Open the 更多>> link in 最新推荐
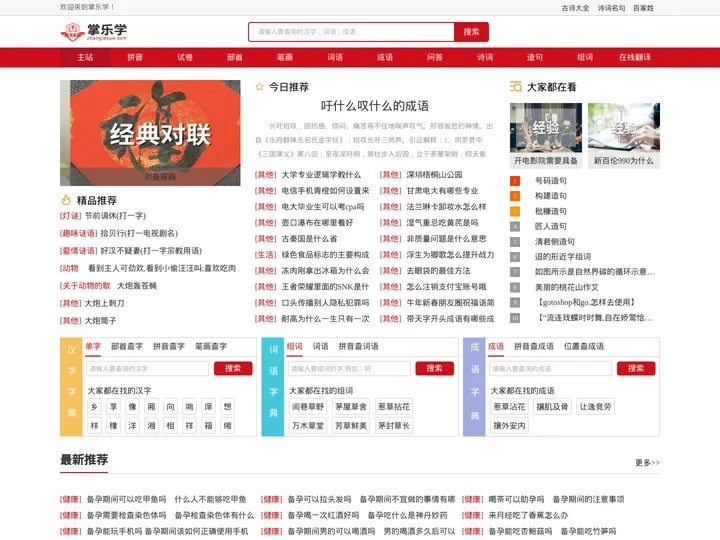Viewport: 720px width, 540px height. pos(647,462)
